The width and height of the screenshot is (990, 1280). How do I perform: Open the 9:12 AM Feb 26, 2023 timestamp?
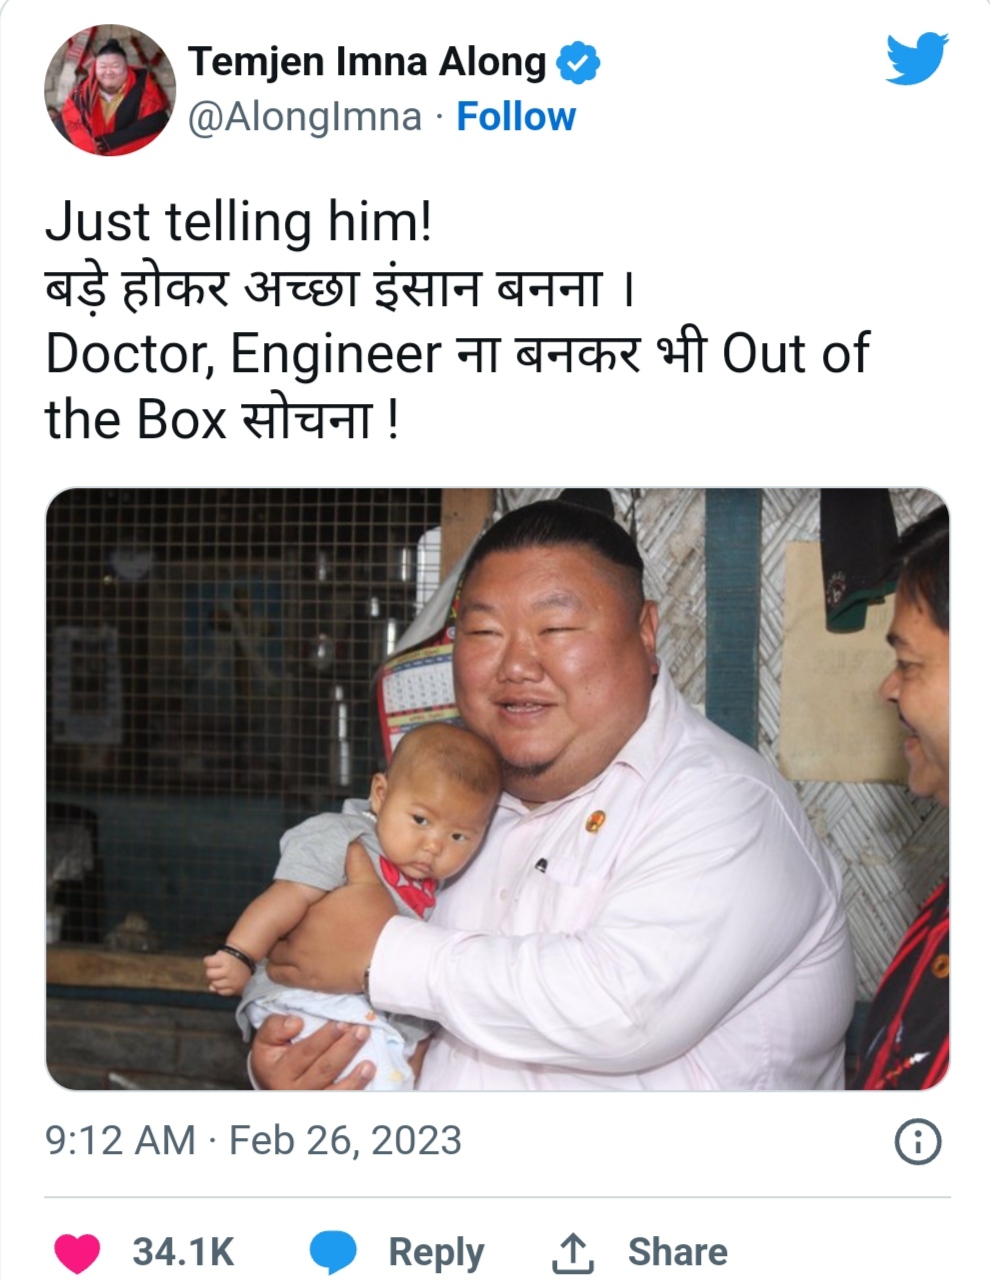254,1141
